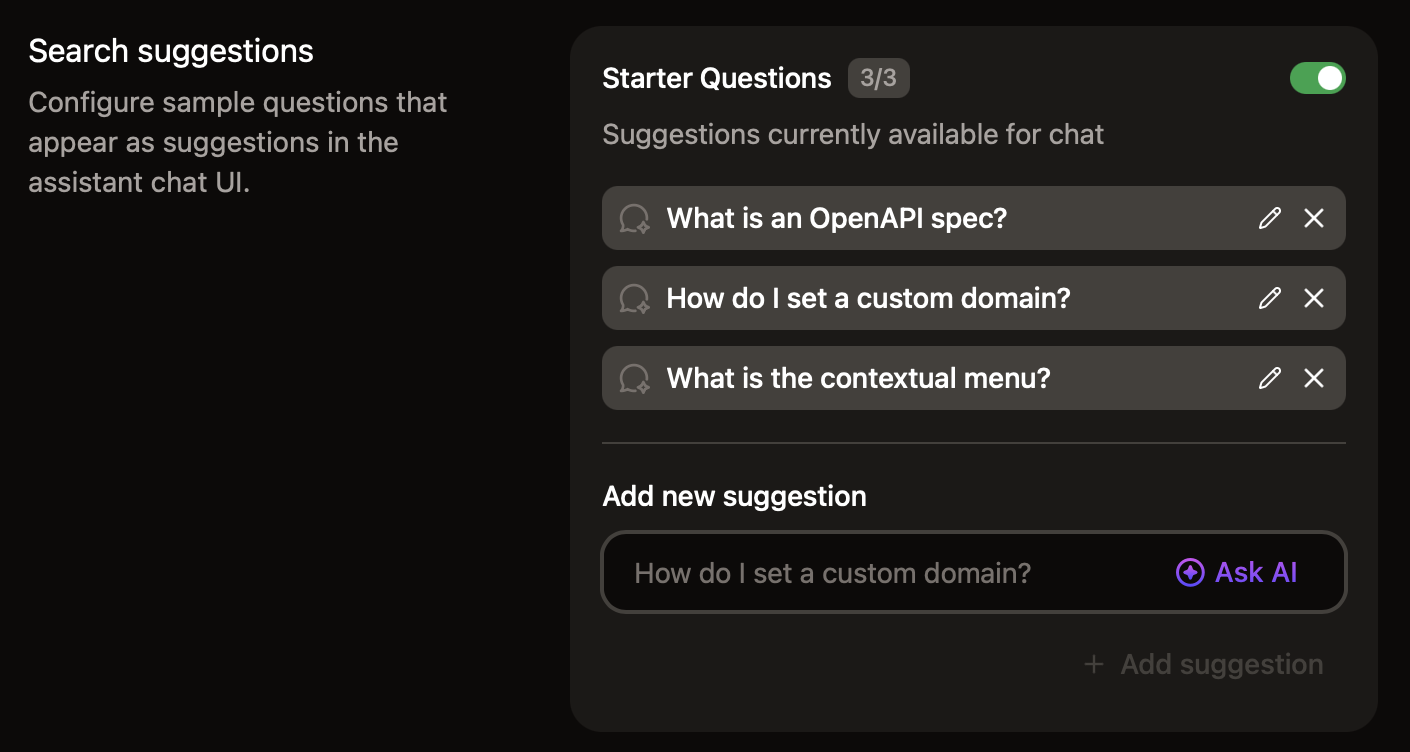Click the Add suggestion link
This screenshot has width=1410, height=752.
(x=1221, y=664)
